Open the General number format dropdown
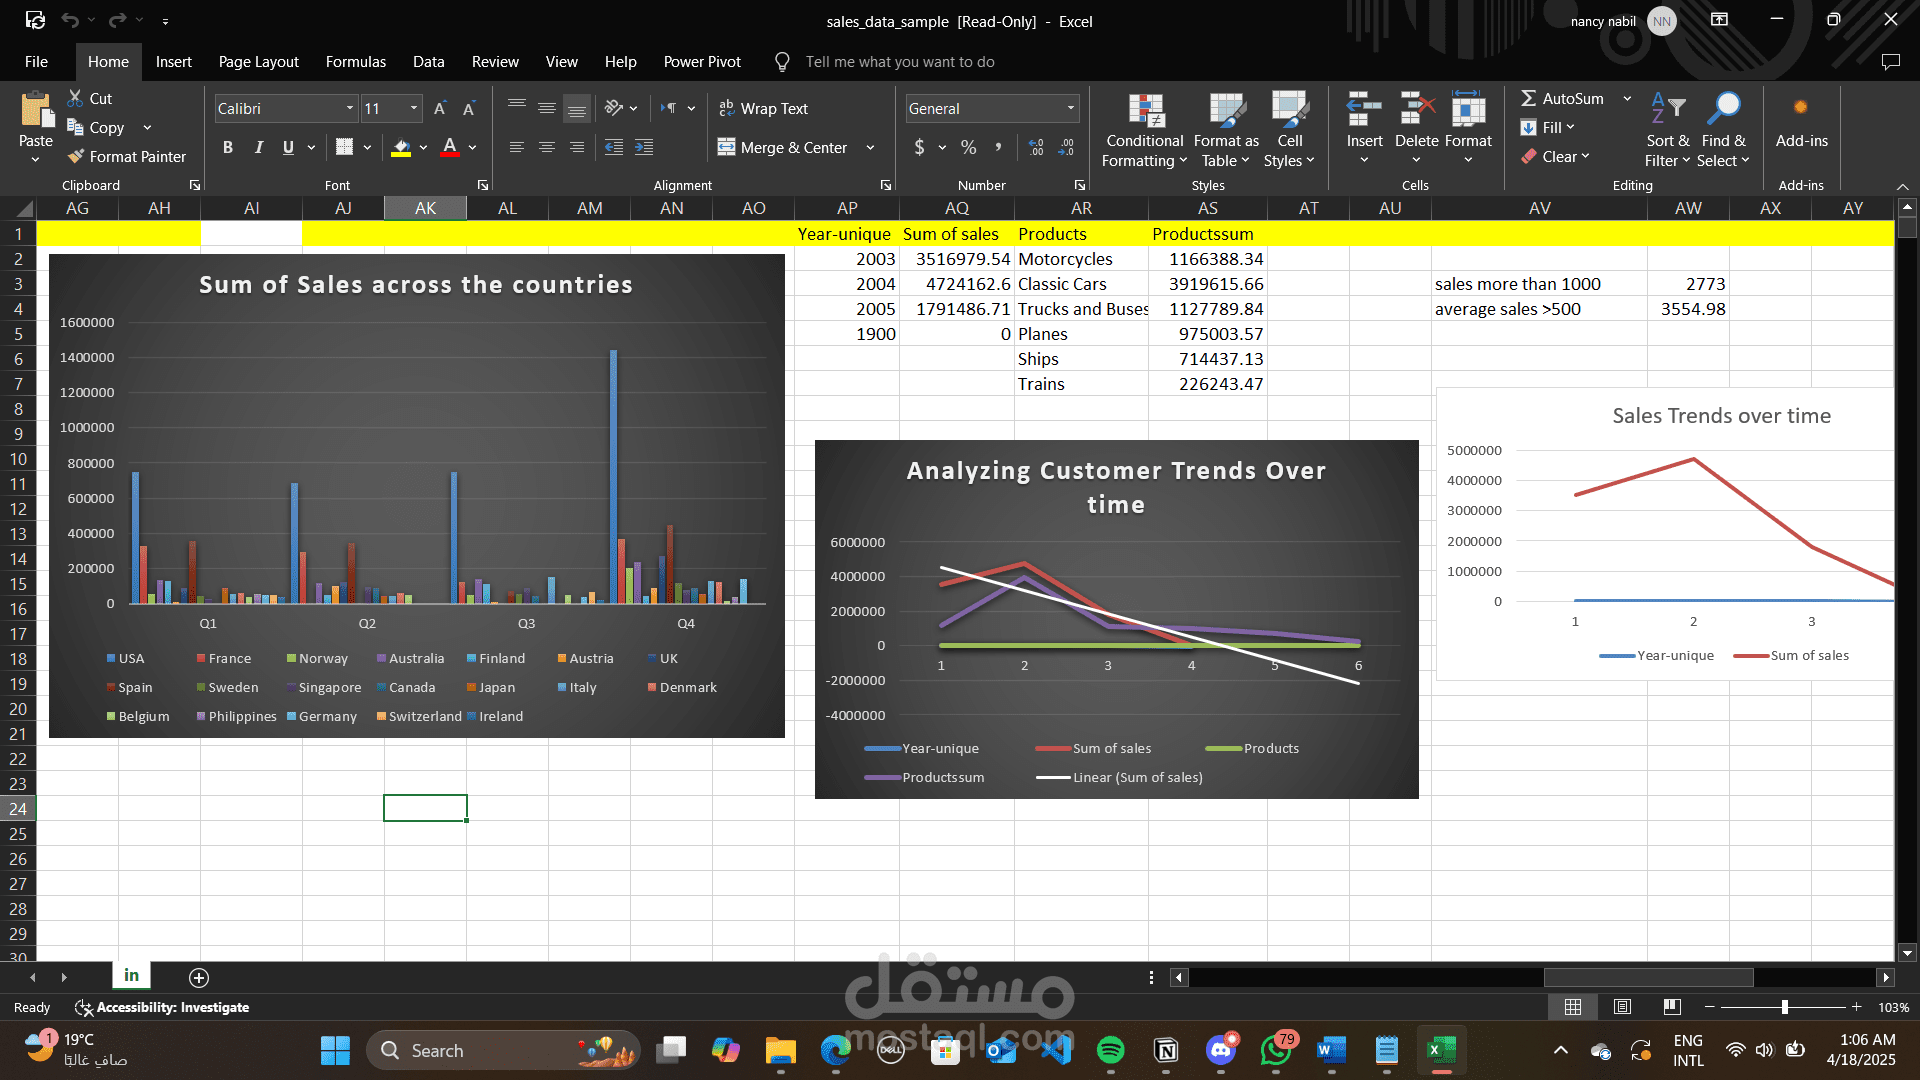Viewport: 1920px width, 1080px height. 1070,108
